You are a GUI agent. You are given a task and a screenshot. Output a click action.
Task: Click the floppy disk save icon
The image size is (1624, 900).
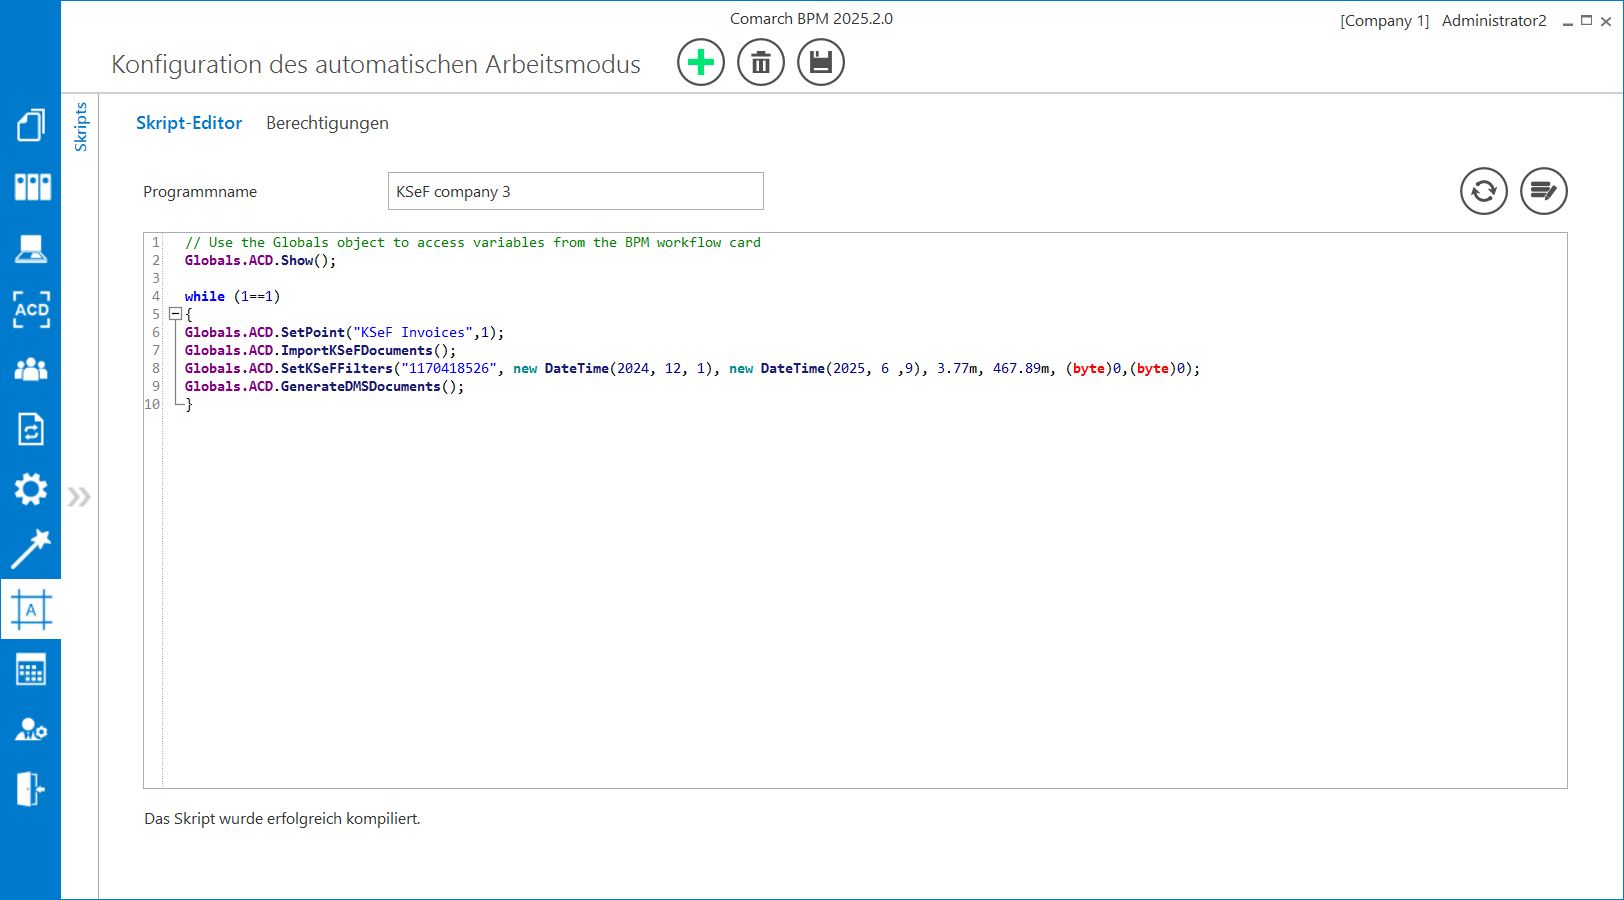point(821,62)
